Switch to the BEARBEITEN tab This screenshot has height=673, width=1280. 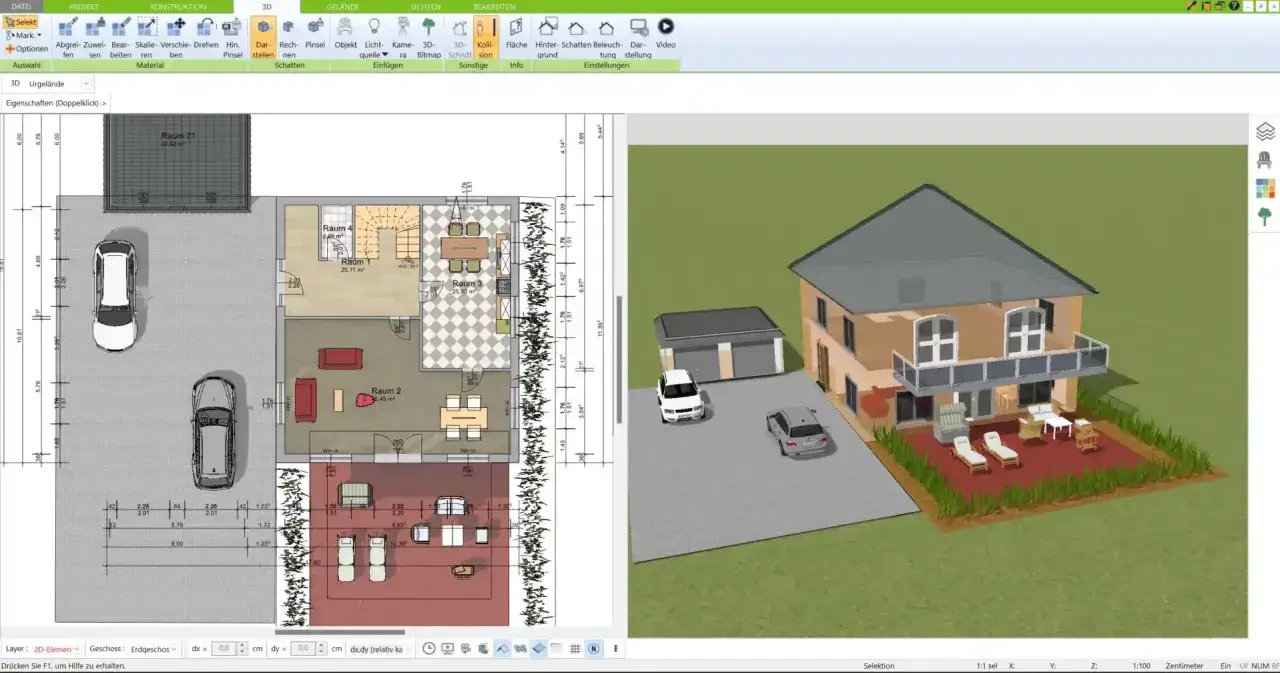click(494, 6)
